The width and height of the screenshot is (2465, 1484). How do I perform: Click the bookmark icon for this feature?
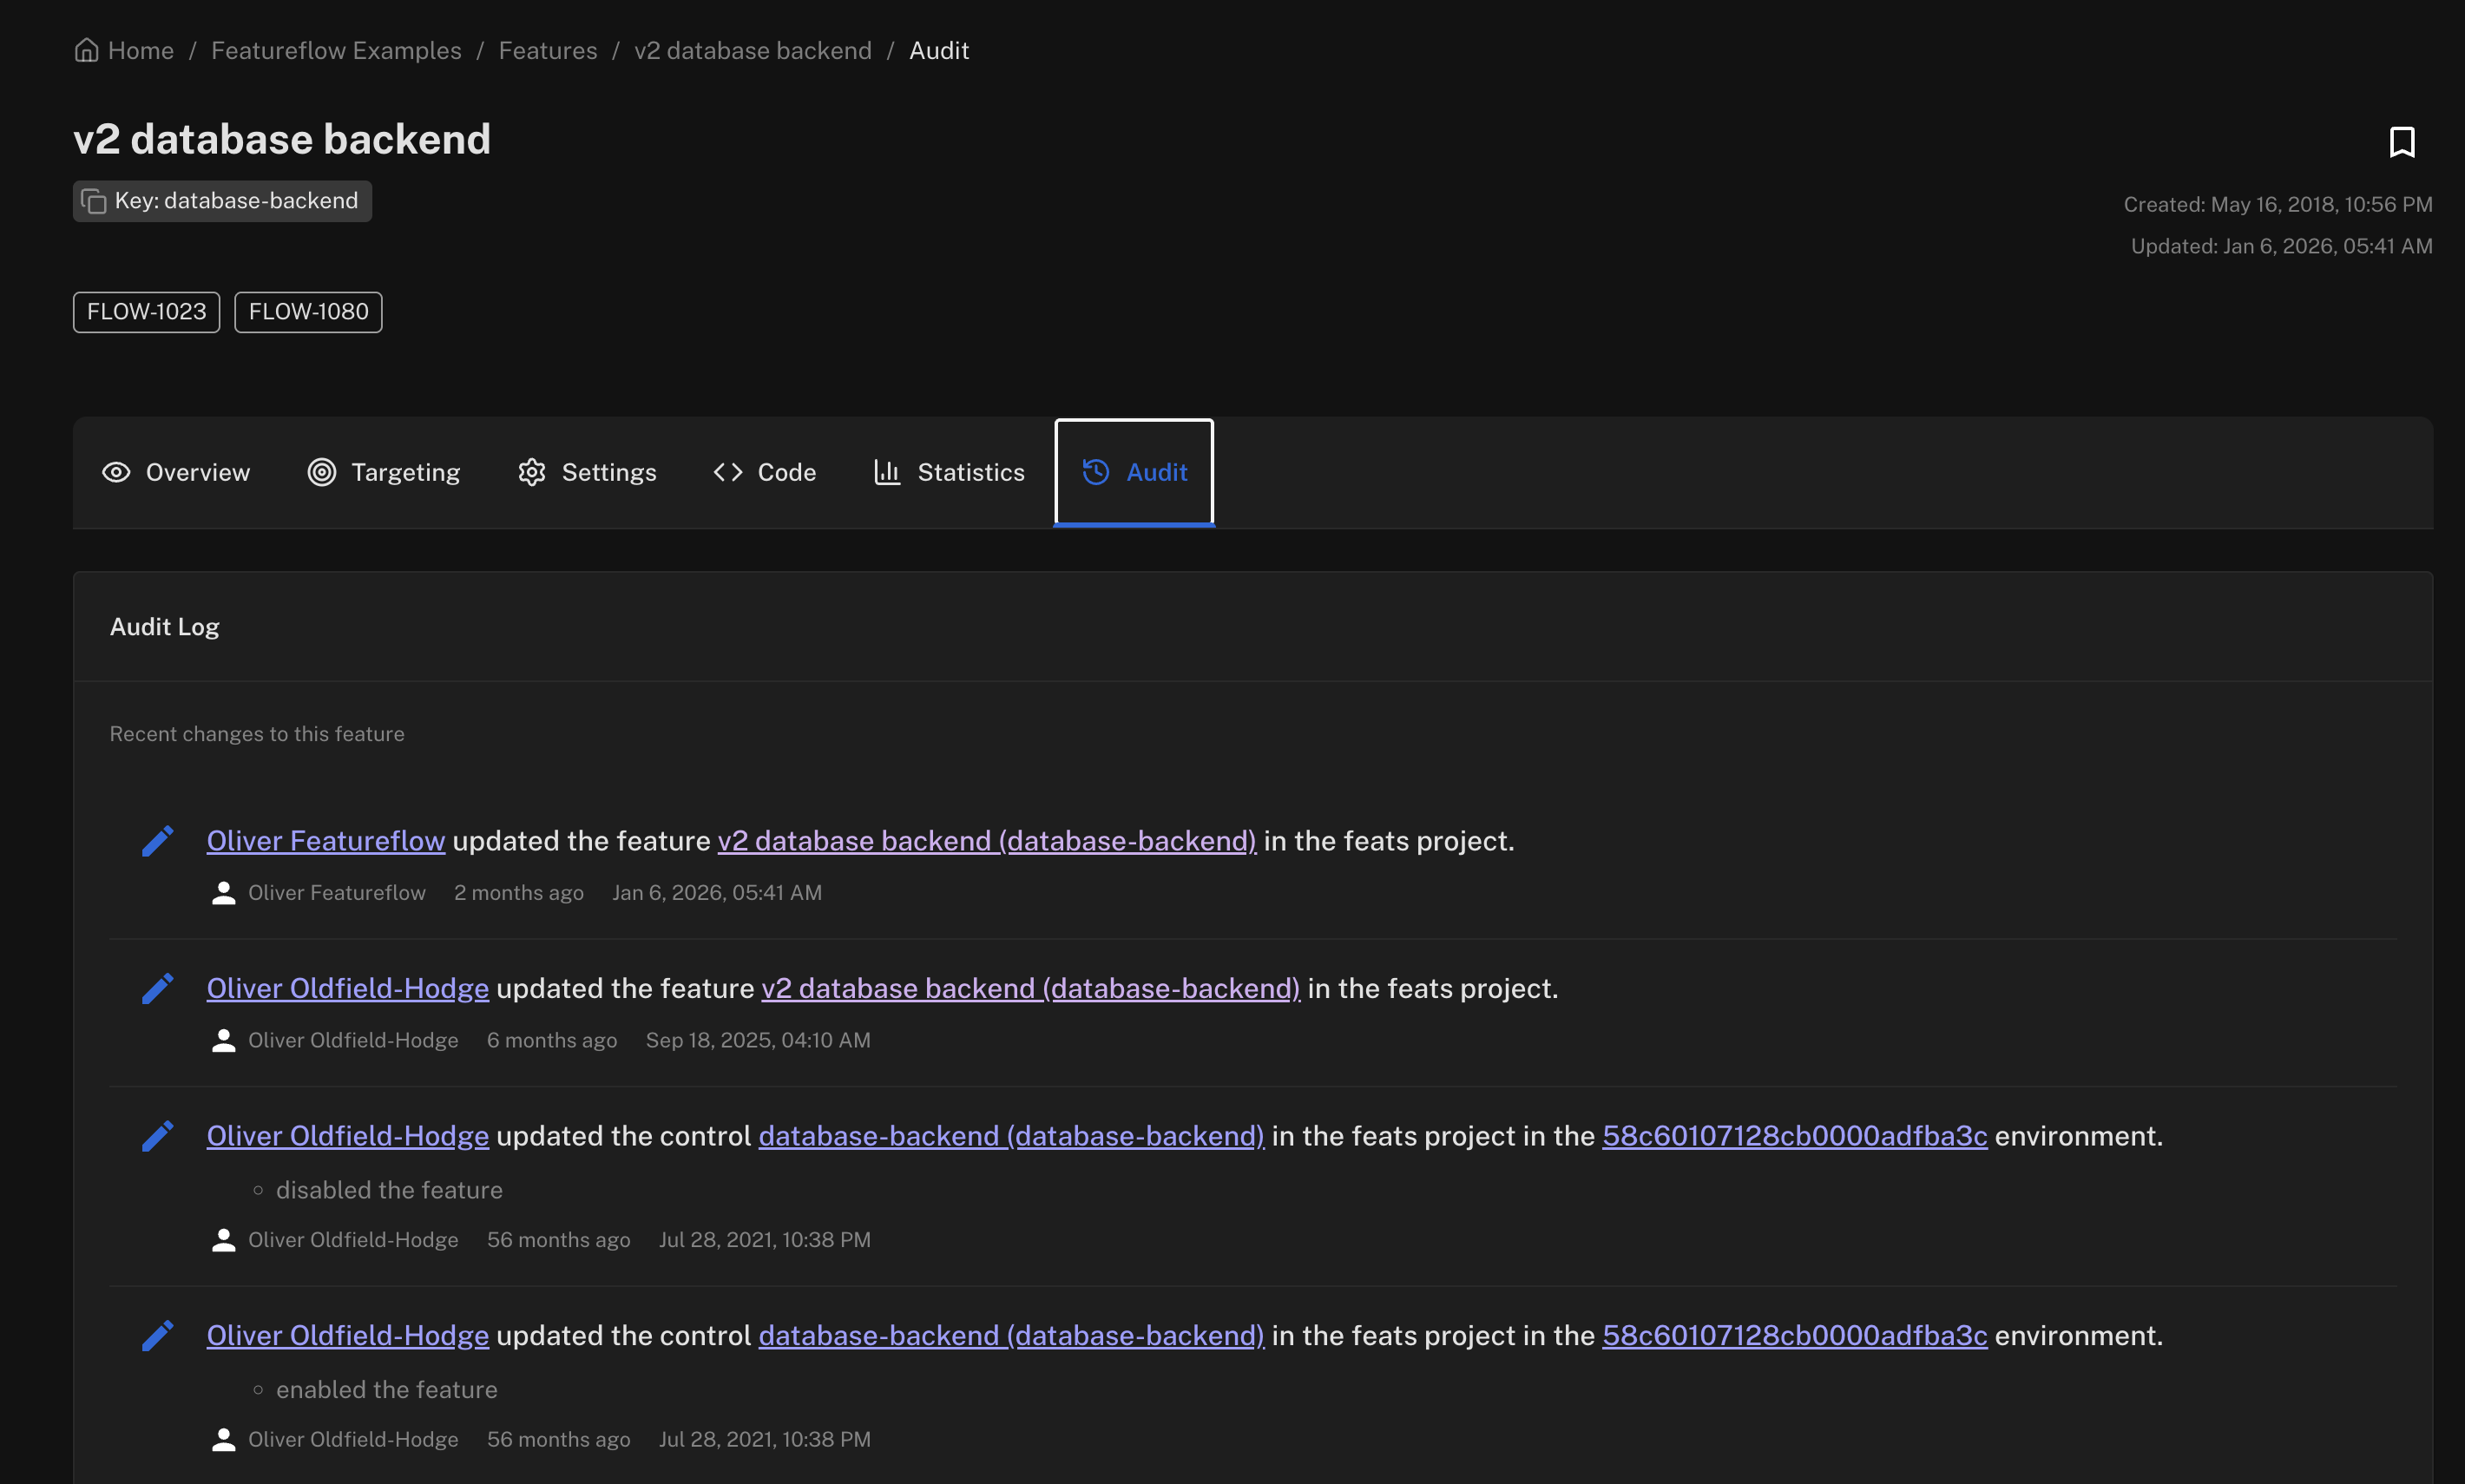coord(2401,142)
